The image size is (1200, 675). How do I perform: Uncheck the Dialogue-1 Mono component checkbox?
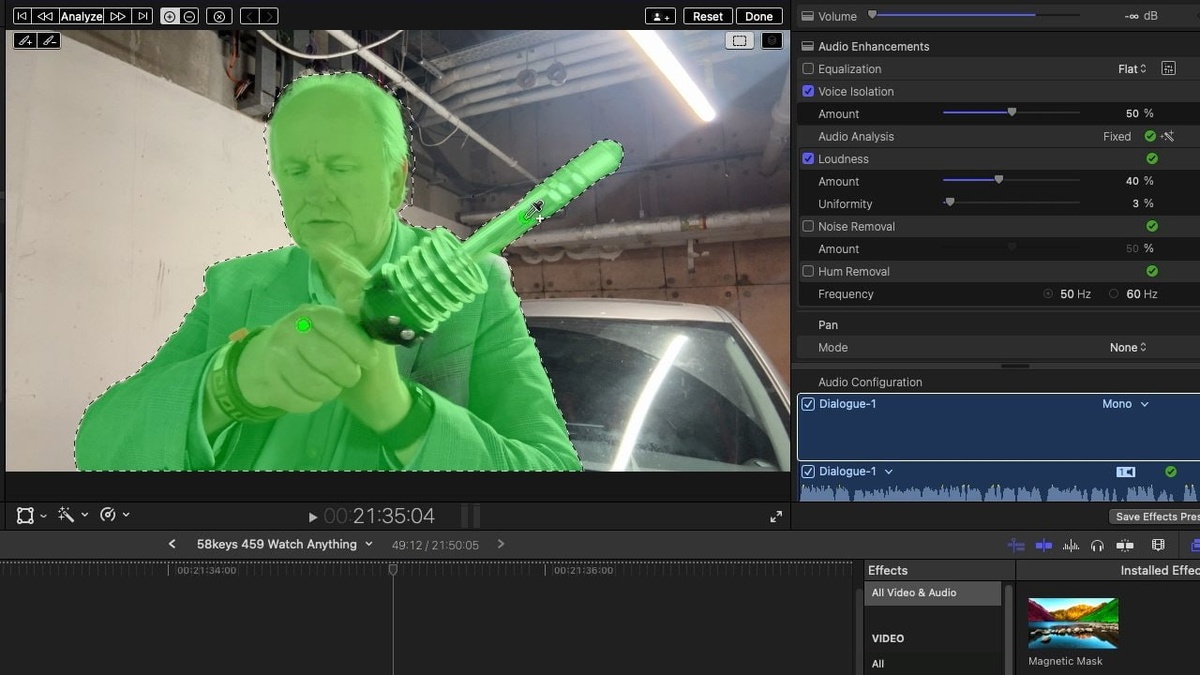click(808, 404)
